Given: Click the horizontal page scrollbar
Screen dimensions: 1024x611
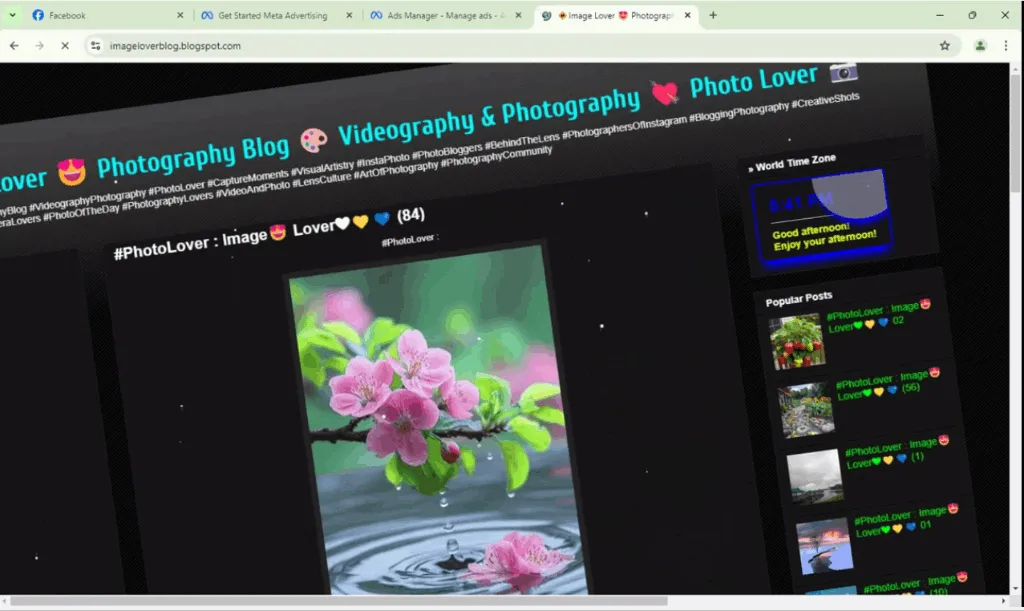Looking at the screenshot, I should pos(338,601).
